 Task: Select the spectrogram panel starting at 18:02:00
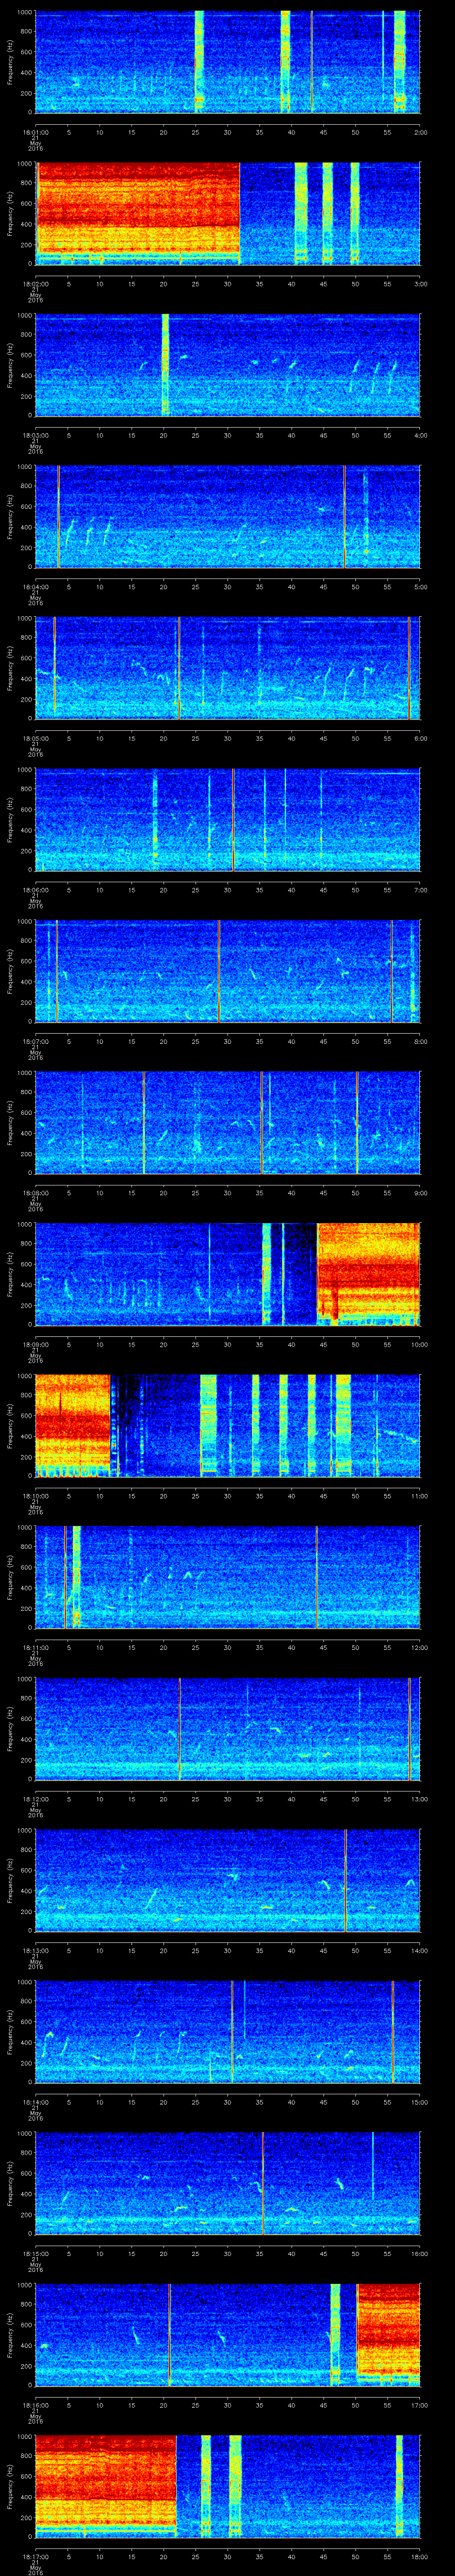click(x=228, y=214)
